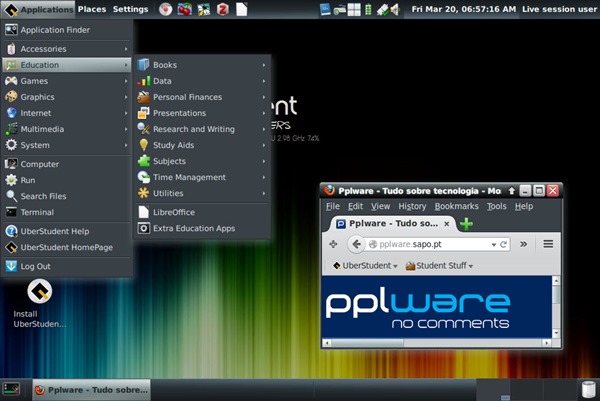Click the volume speaker icon in tray

coord(395,9)
